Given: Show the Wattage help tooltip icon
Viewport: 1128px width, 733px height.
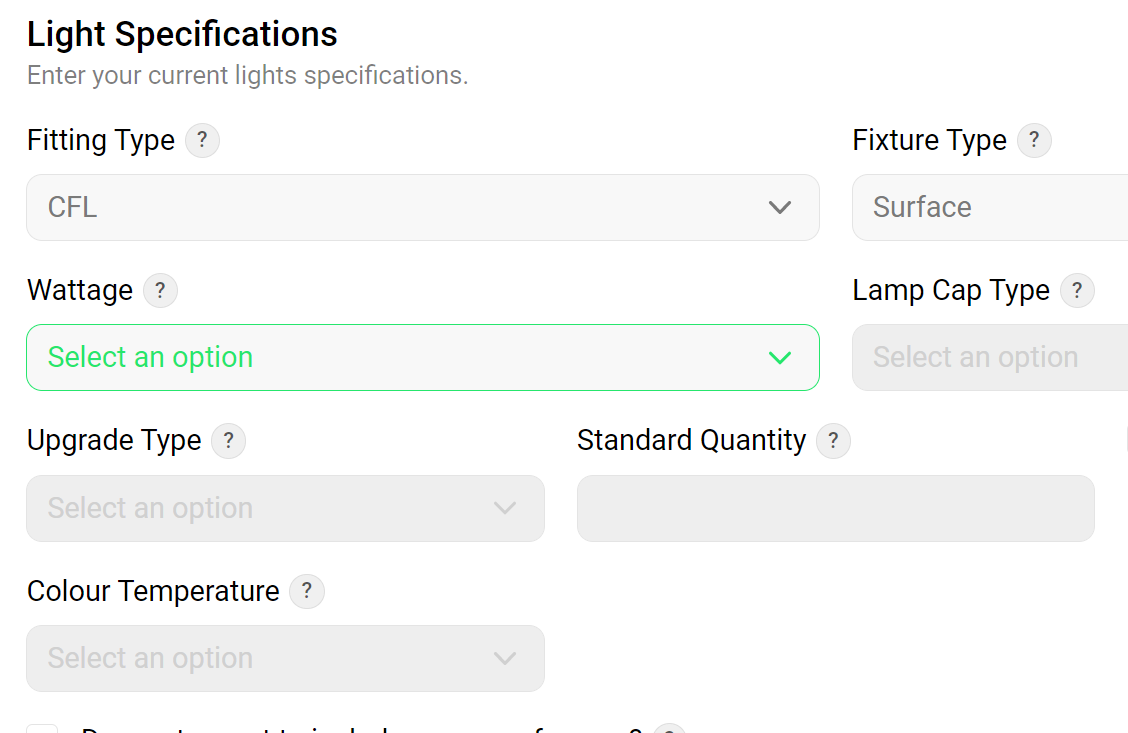Looking at the screenshot, I should 160,291.
